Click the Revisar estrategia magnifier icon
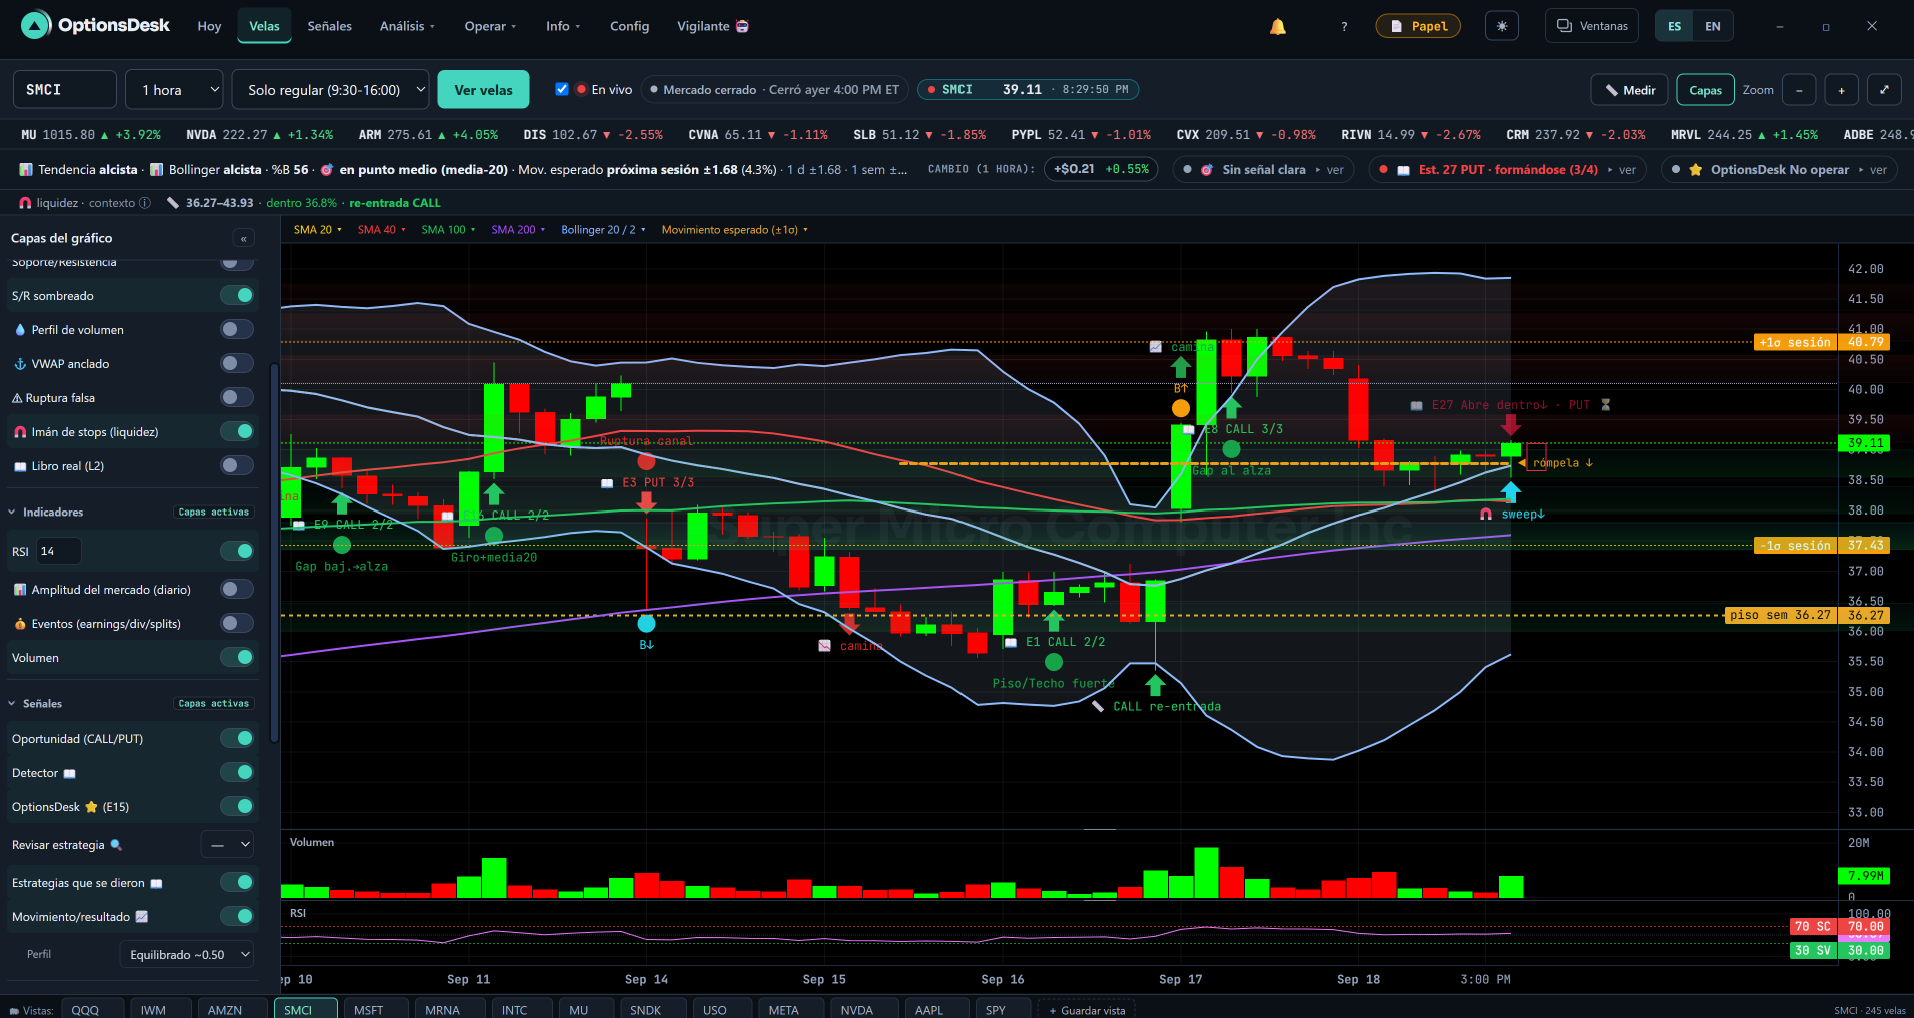This screenshot has height=1018, width=1914. coord(116,845)
